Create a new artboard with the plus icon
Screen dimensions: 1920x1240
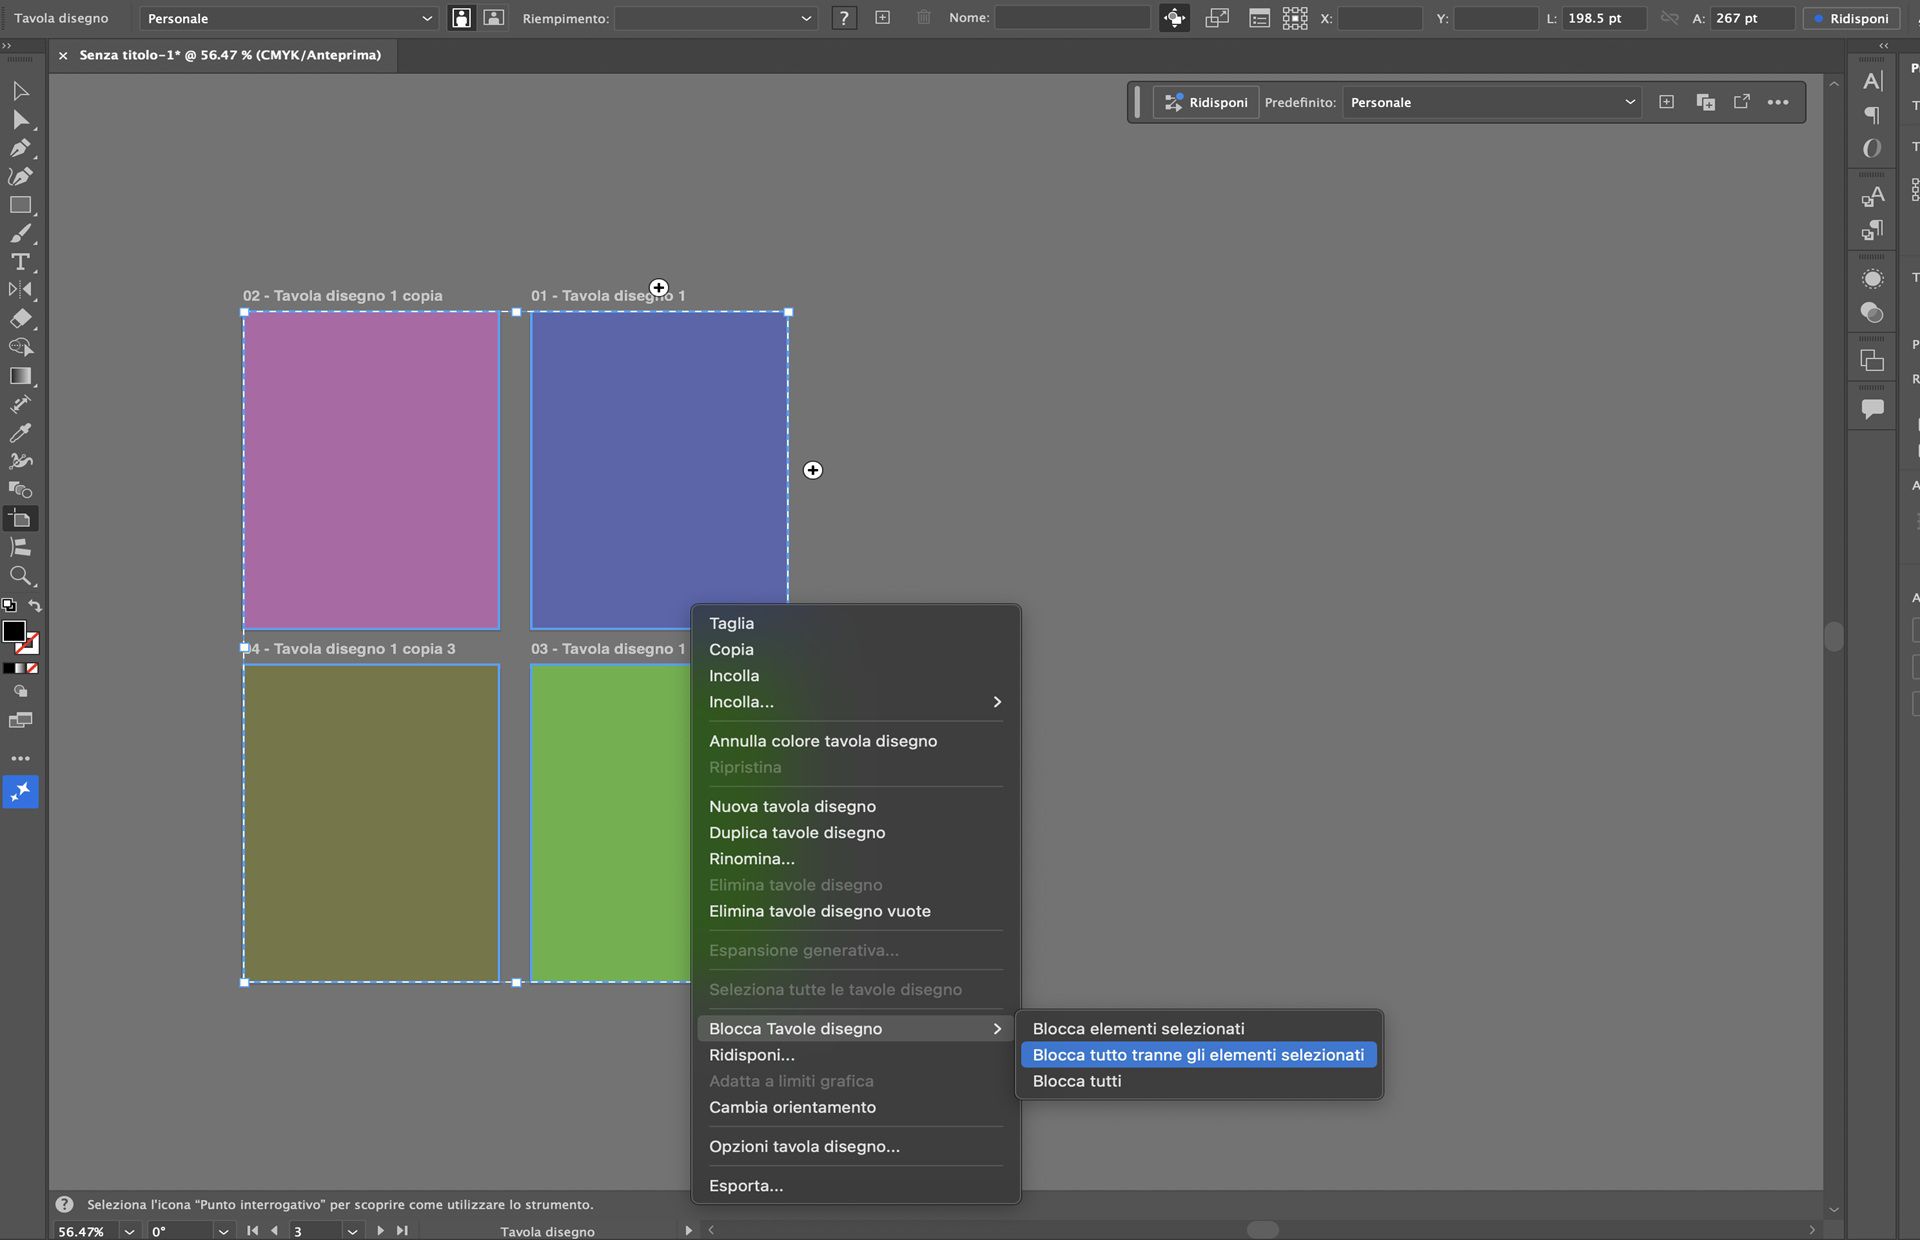(882, 17)
